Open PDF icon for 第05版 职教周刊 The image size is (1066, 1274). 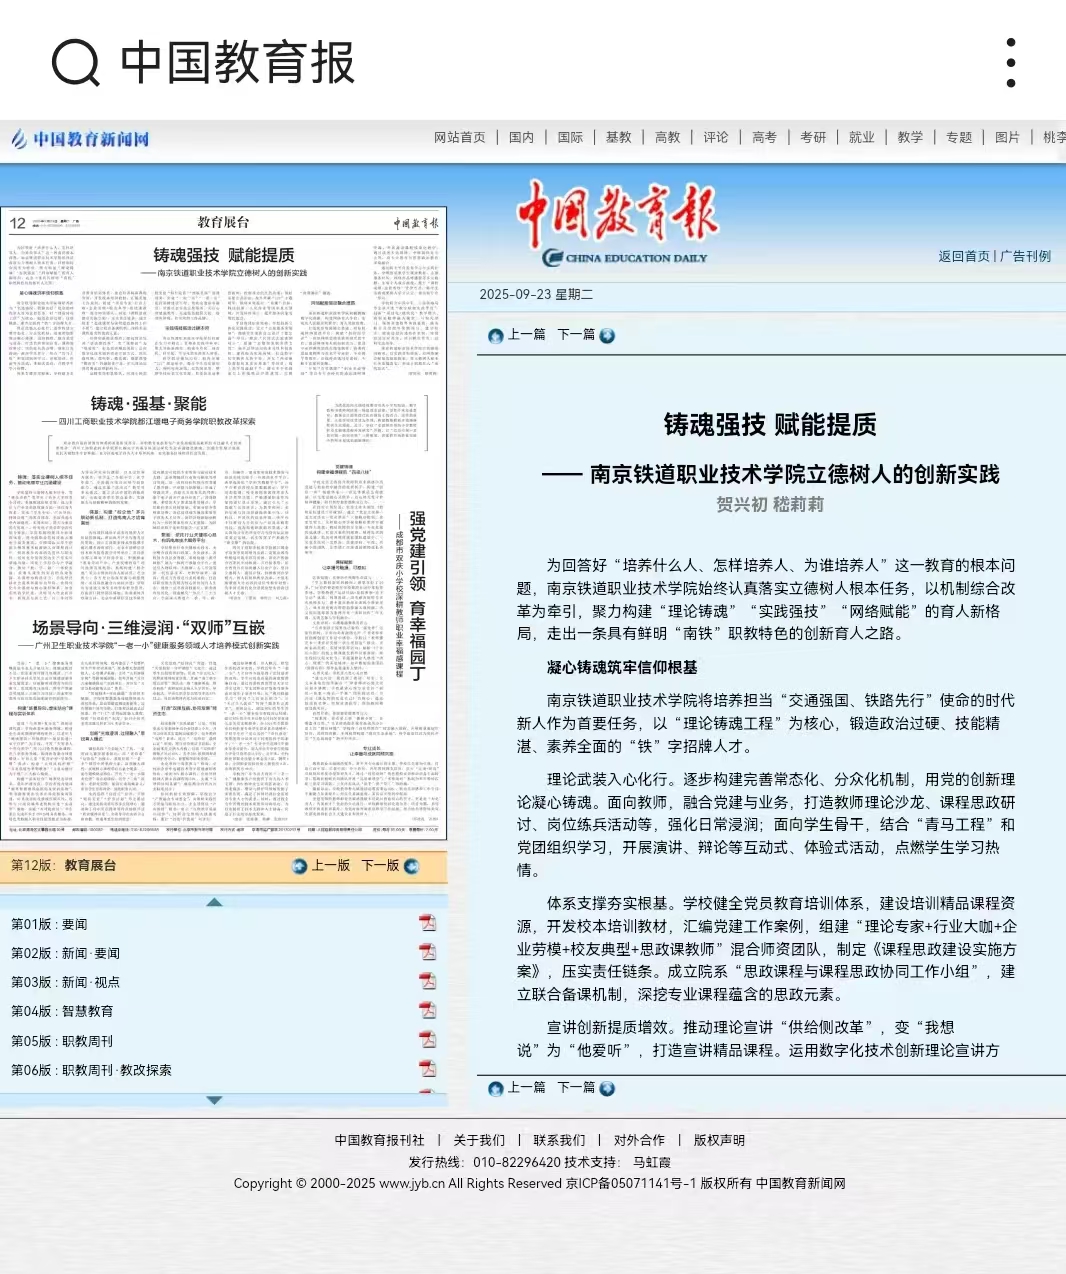pos(428,1040)
